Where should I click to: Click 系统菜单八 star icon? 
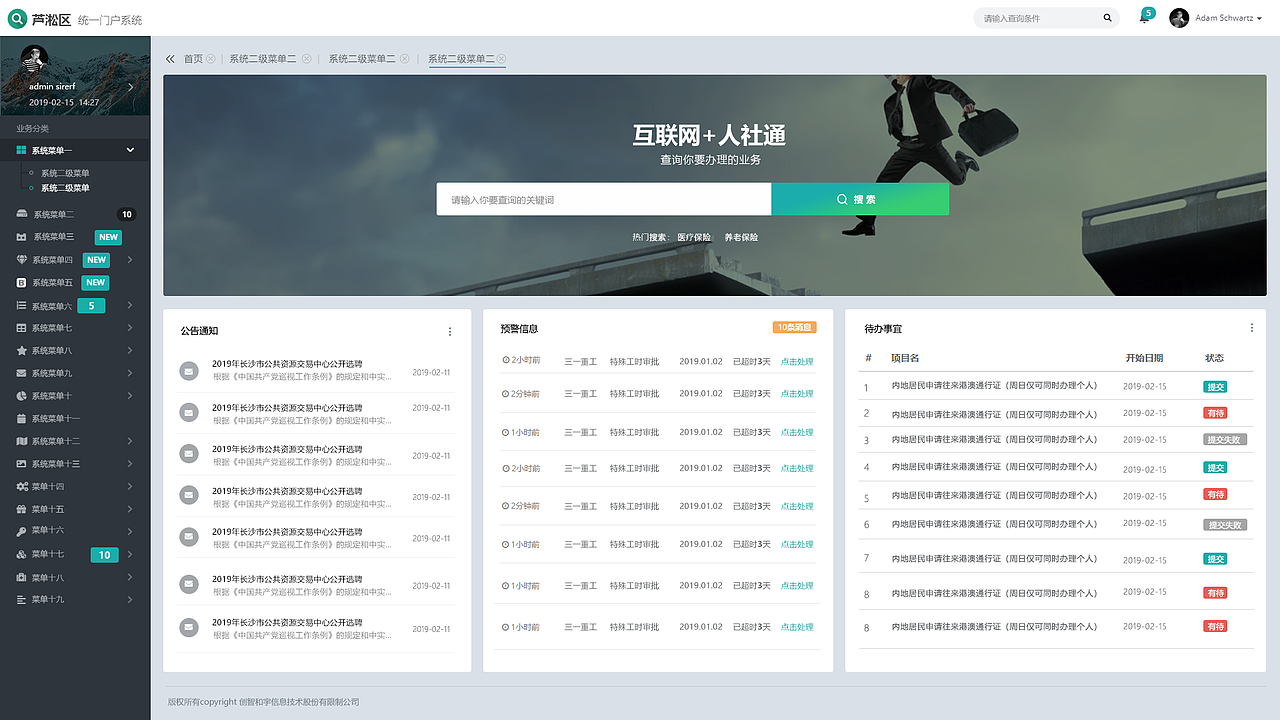[x=21, y=351]
